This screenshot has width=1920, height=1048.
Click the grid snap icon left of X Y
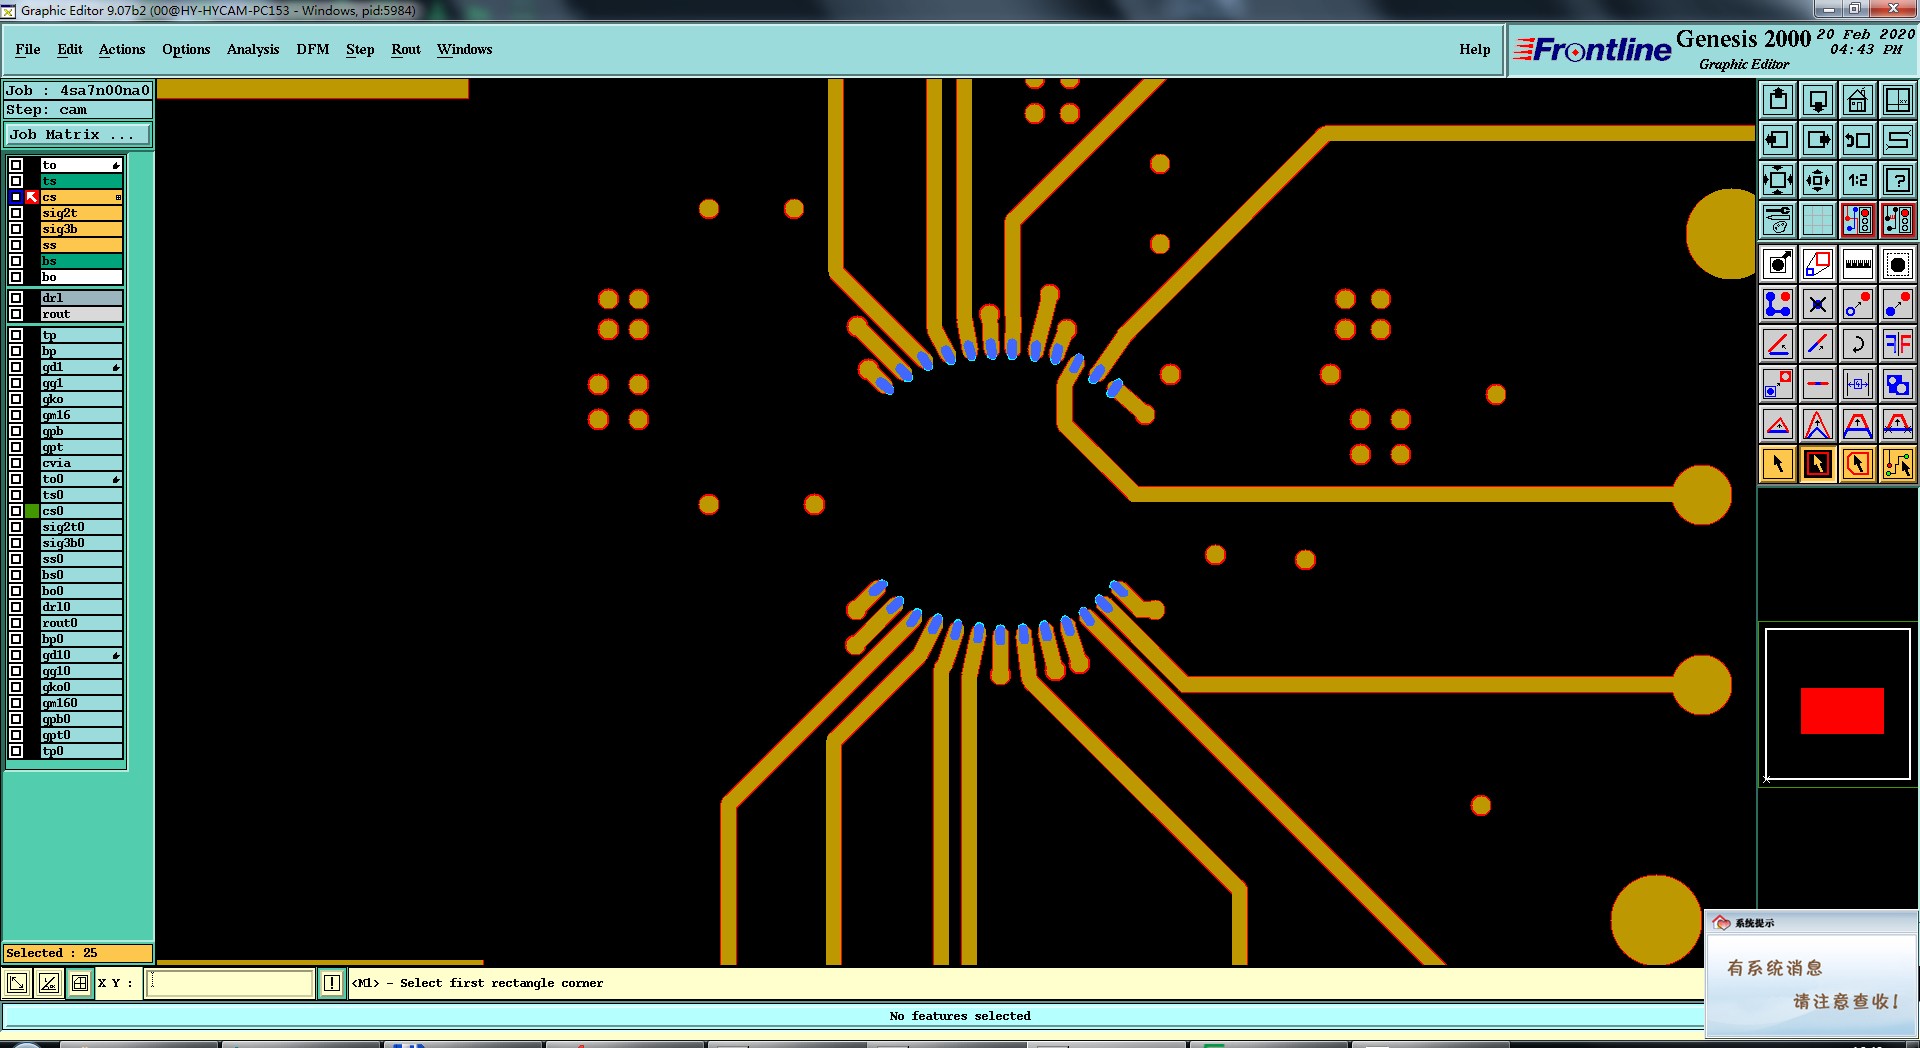(x=80, y=983)
